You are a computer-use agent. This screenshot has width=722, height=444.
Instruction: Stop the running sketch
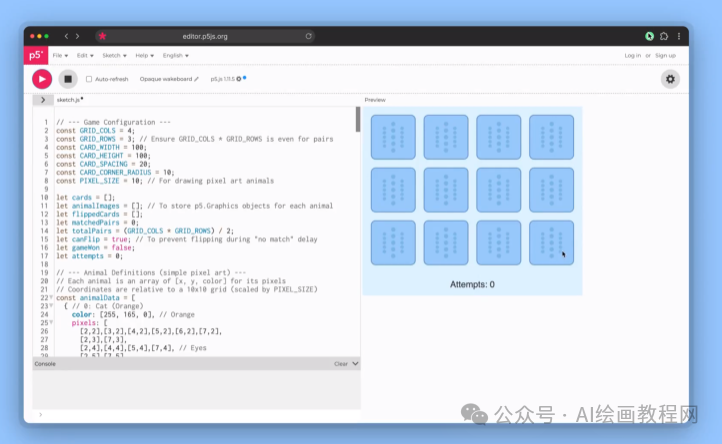[68, 79]
